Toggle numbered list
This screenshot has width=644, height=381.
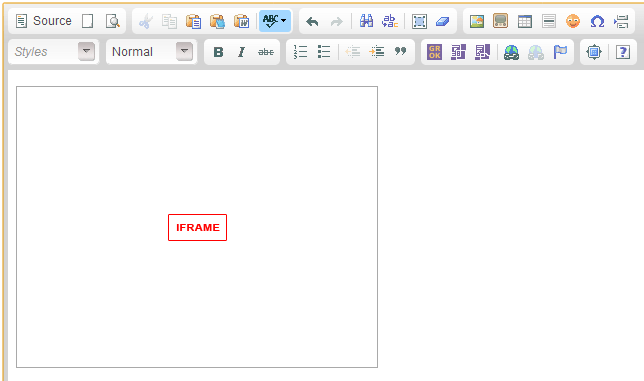point(300,52)
